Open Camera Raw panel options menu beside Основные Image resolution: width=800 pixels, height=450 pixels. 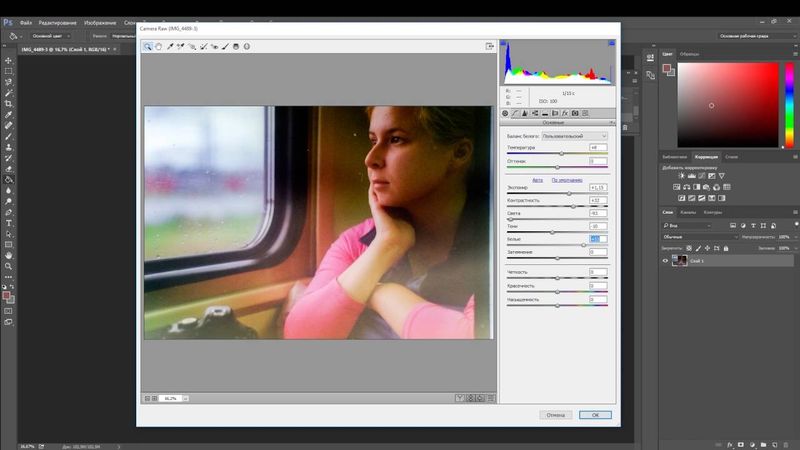point(612,123)
